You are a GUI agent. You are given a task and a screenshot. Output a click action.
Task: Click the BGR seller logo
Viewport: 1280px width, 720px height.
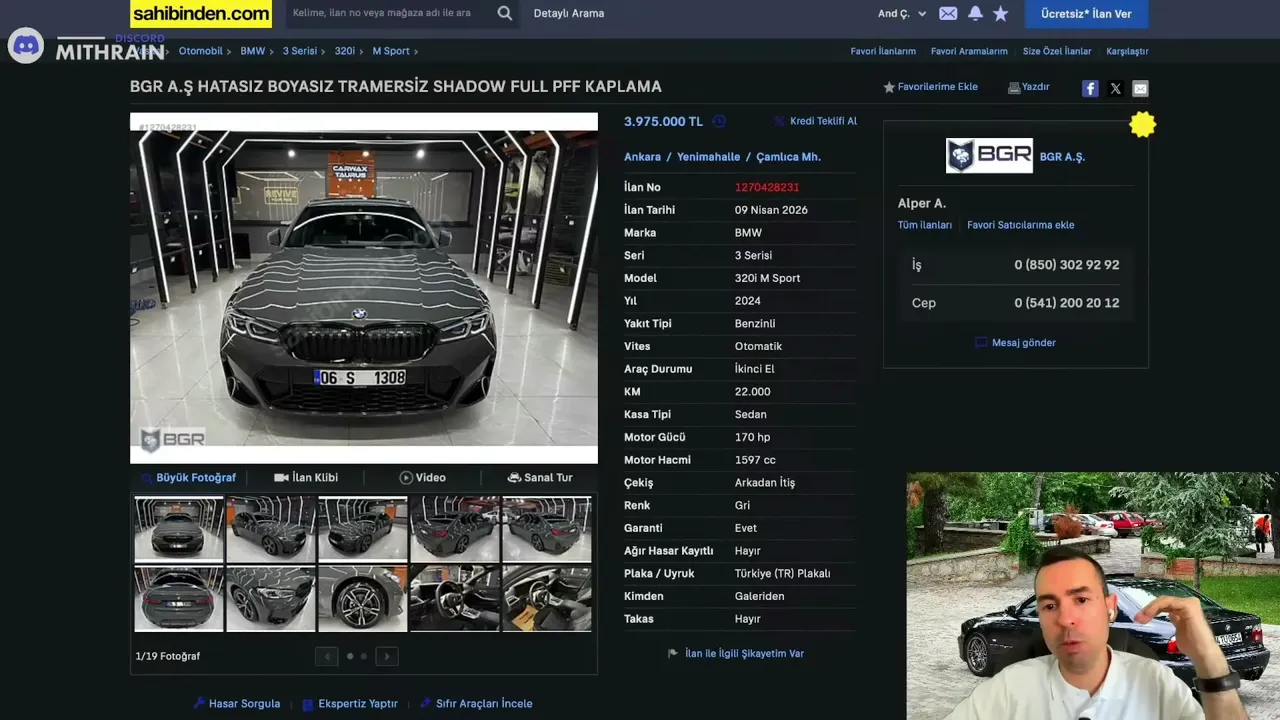coord(989,156)
